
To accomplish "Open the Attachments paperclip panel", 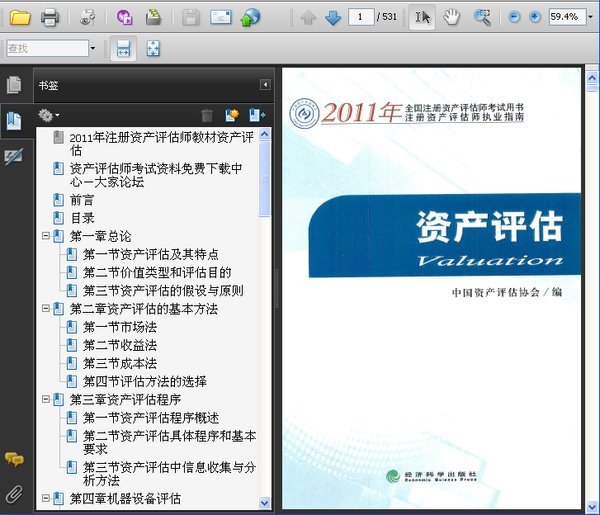I will point(14,494).
